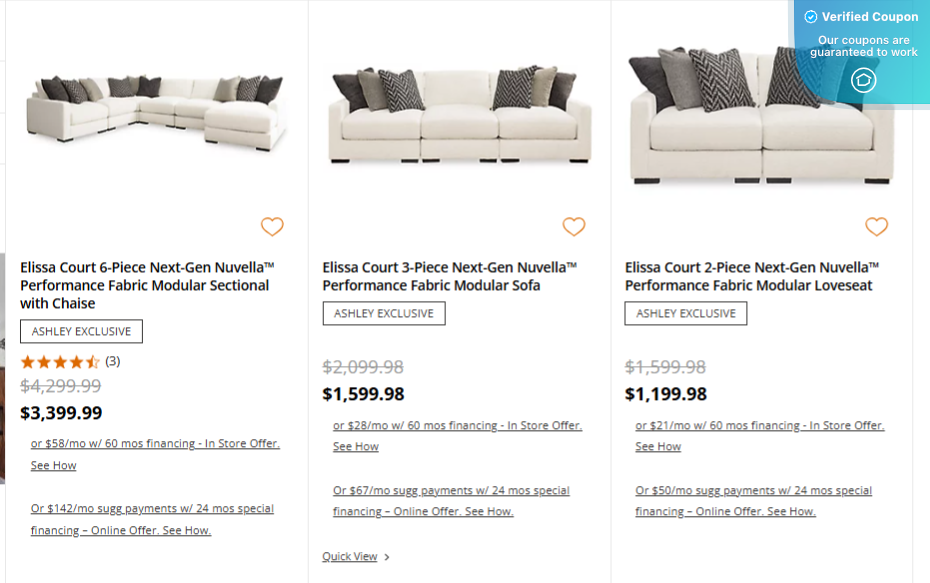
Task: Favorite the 6-Piece Sectional with the heart icon
Action: 272,227
